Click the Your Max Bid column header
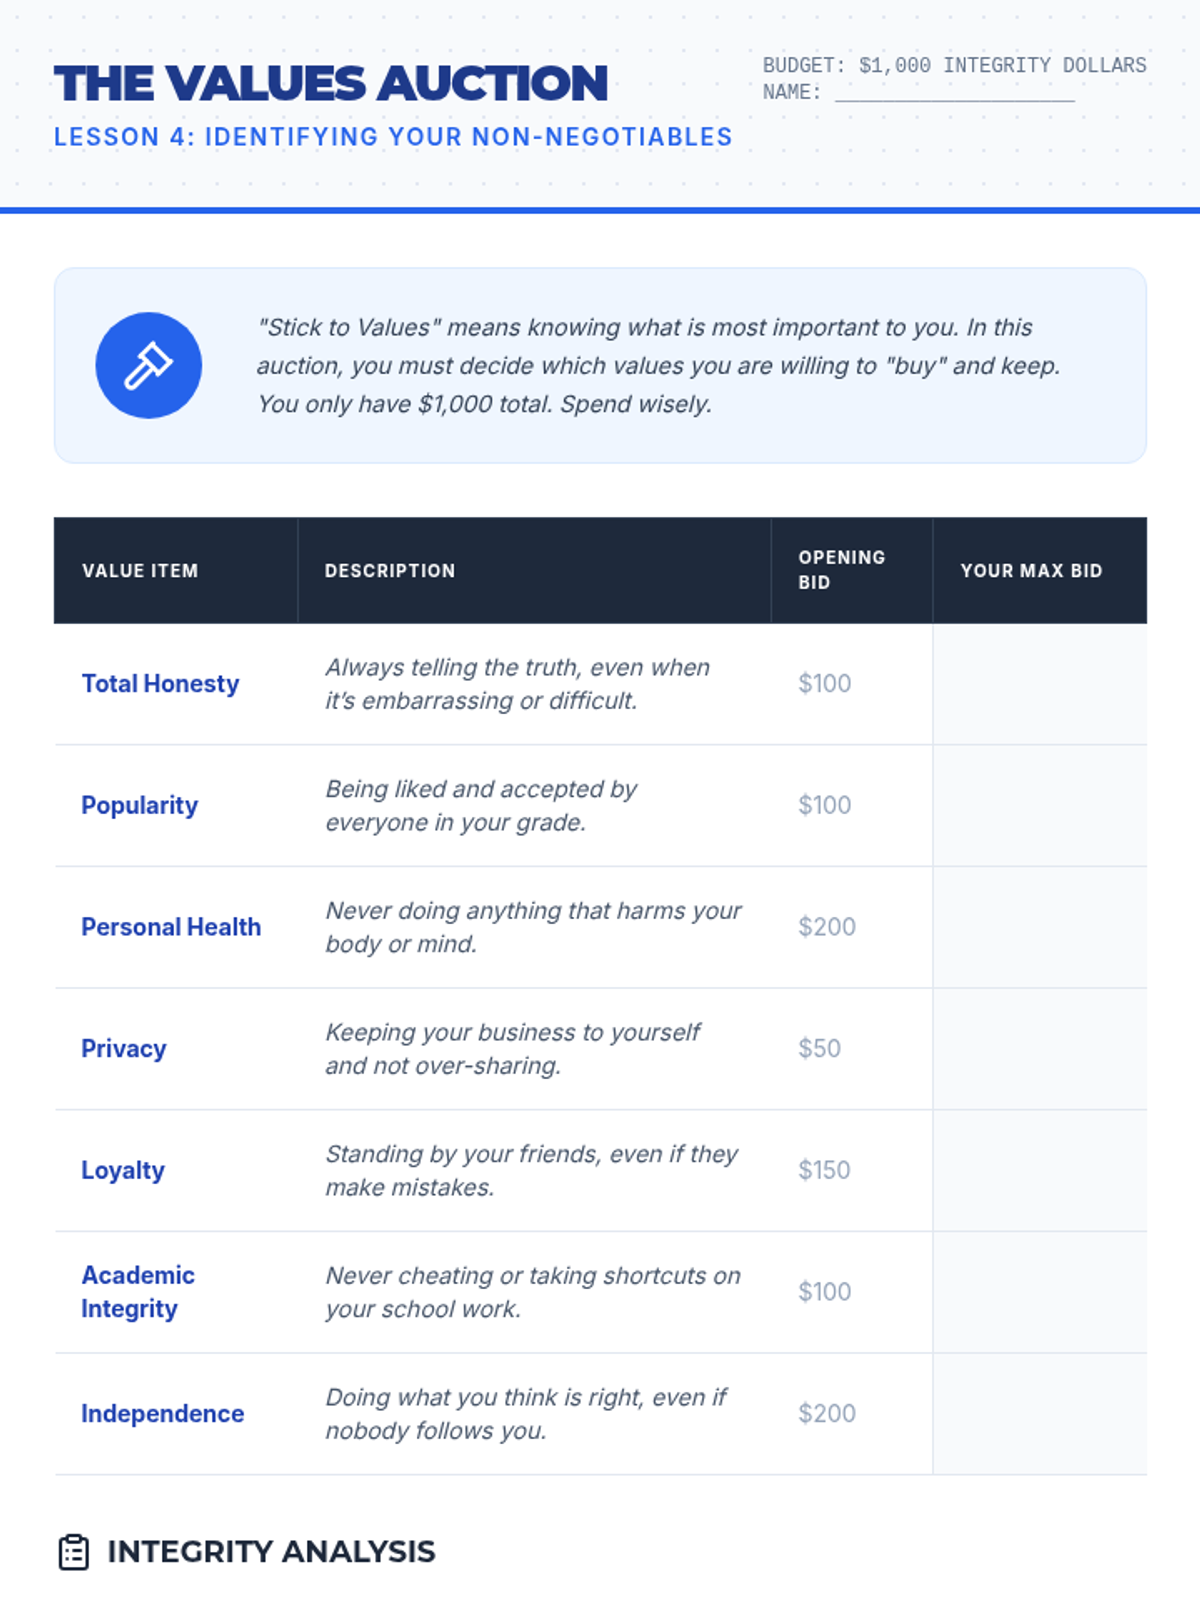 [x=1031, y=571]
